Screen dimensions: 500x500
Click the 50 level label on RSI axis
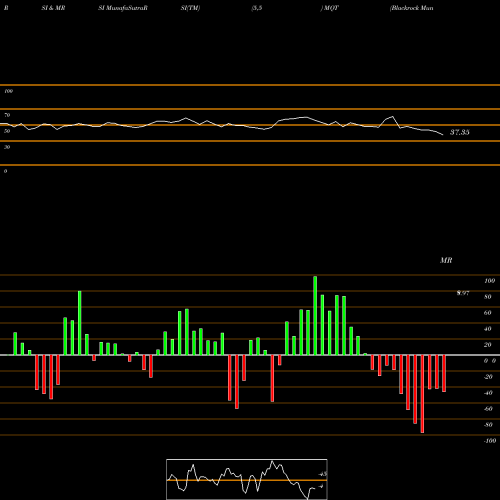[7, 131]
